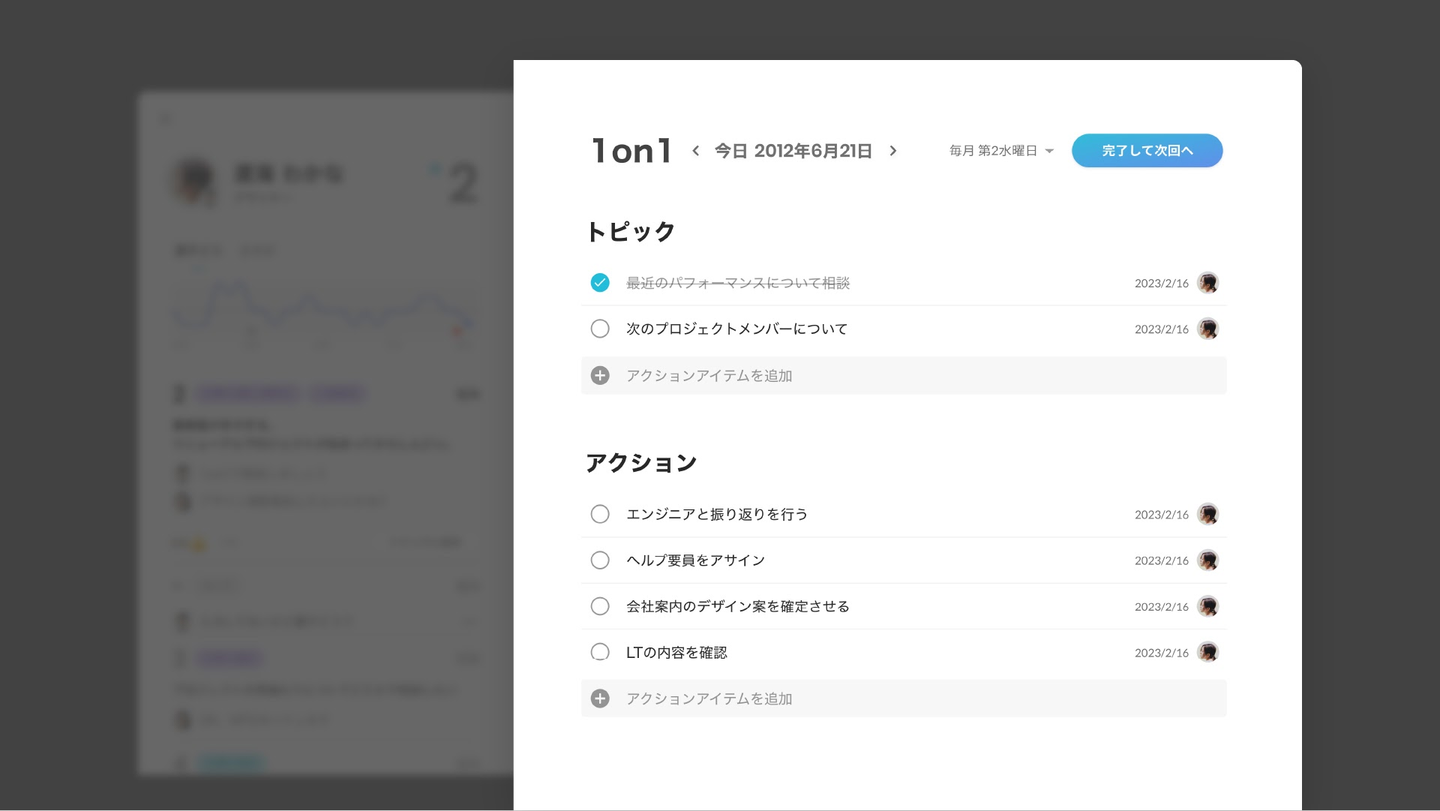Click the 2023/2/16 date on エンジニアと振り返りを行う row
Image resolution: width=1440 pixels, height=811 pixels.
1162,515
